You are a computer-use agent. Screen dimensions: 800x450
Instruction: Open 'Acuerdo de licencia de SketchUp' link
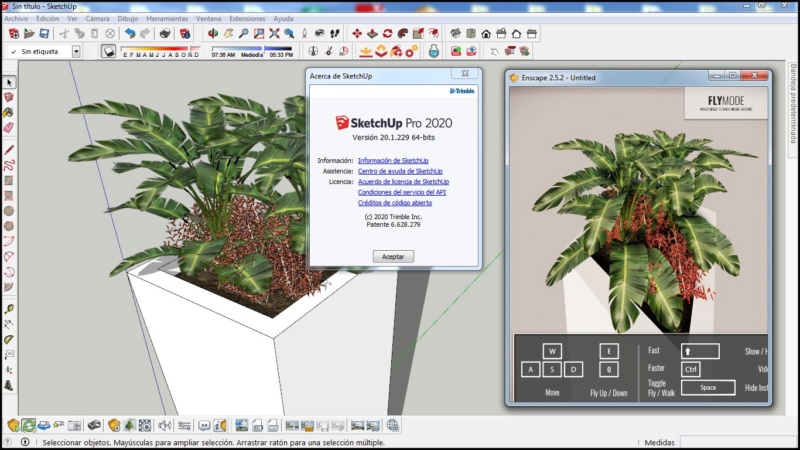point(403,182)
